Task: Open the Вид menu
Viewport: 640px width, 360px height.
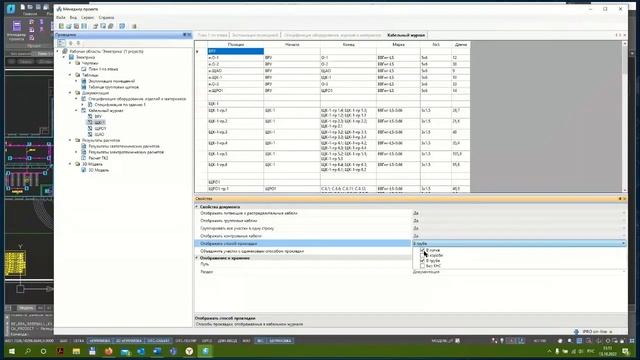Action: (73, 18)
